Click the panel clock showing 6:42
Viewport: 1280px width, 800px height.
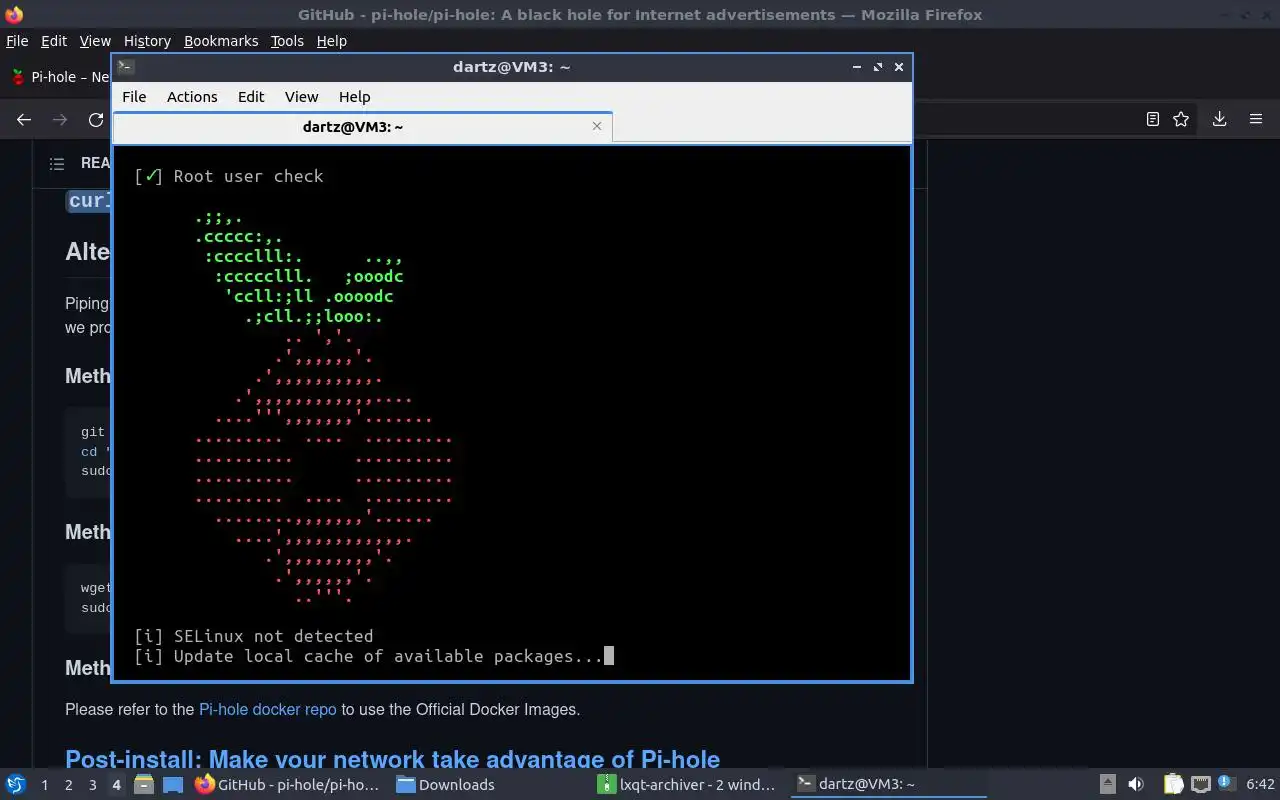point(1260,784)
